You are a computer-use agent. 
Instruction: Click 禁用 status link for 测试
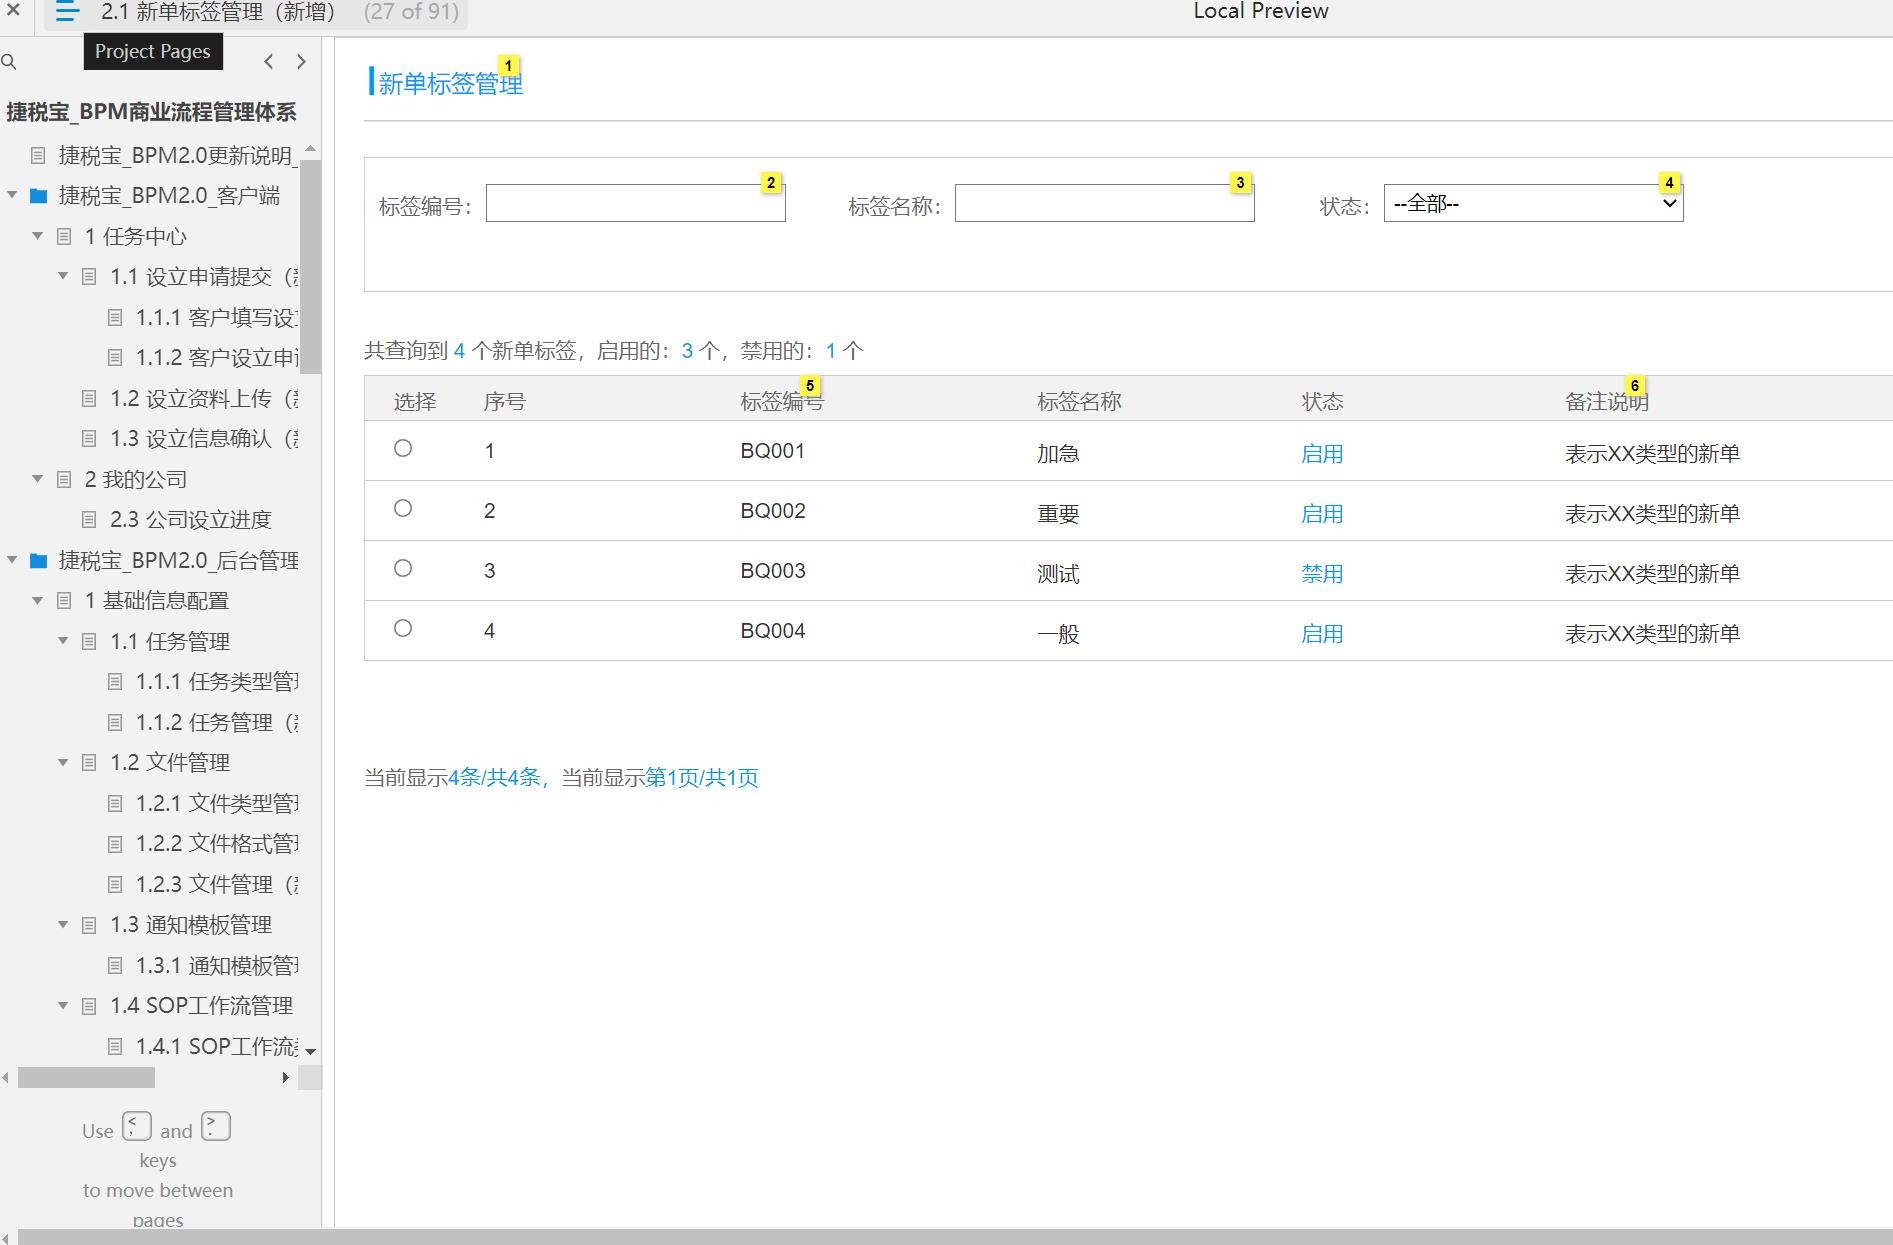tap(1321, 574)
